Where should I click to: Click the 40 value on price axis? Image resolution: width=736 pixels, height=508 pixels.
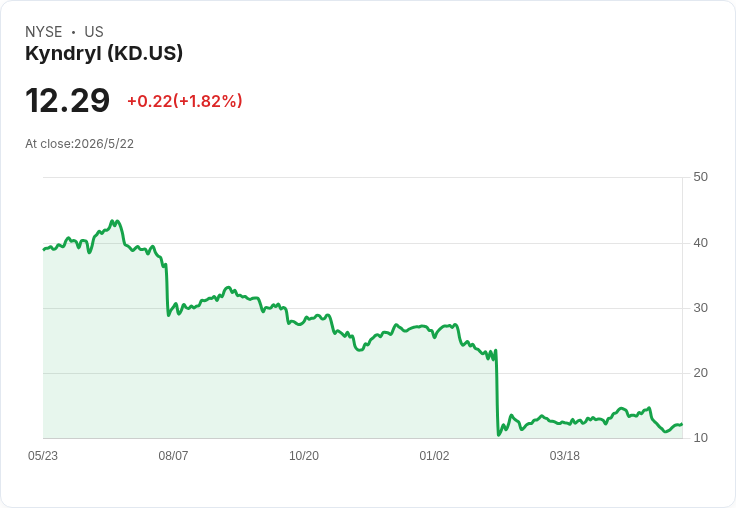700,243
